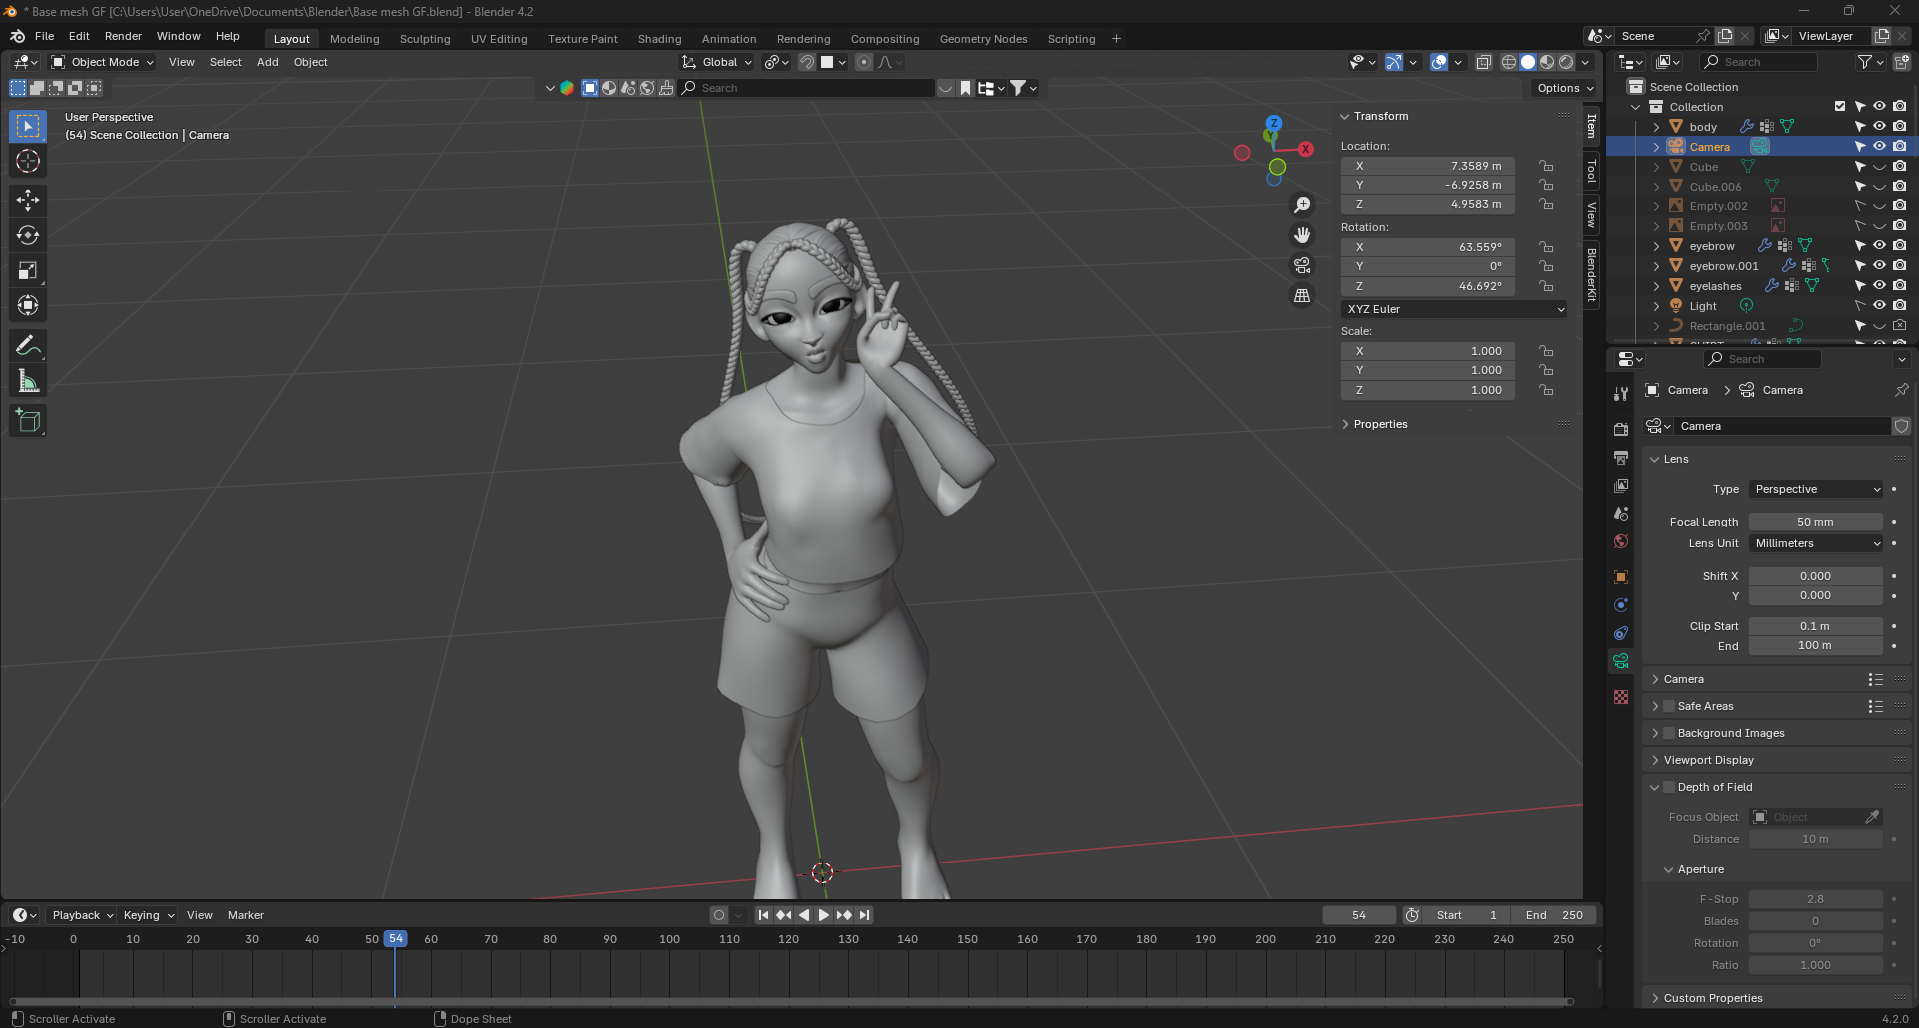Open the XYZ Euler rotation mode dropdown
The height and width of the screenshot is (1028, 1919).
(x=1454, y=309)
